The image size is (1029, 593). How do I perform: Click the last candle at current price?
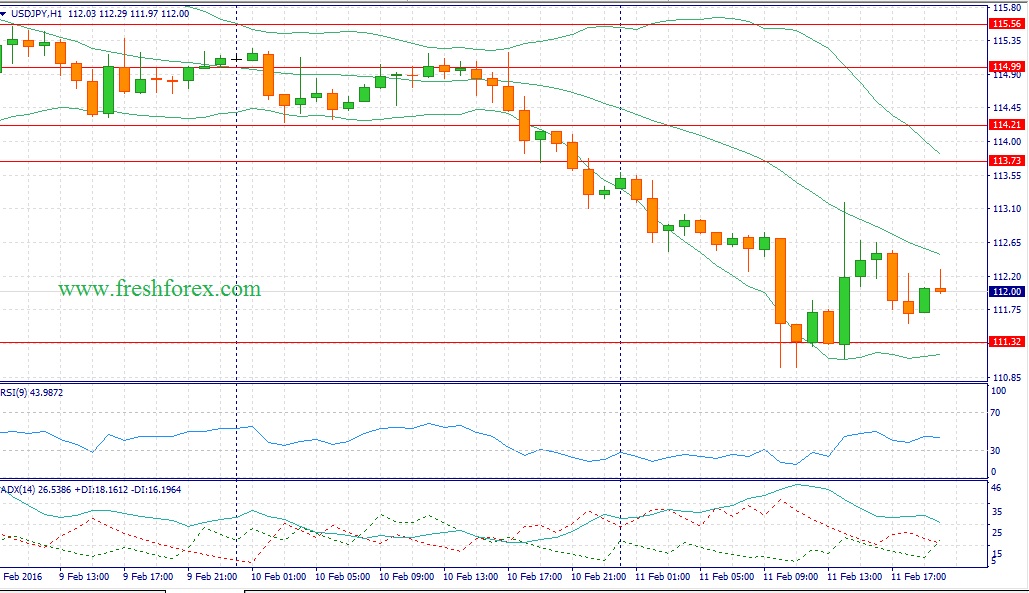(940, 289)
